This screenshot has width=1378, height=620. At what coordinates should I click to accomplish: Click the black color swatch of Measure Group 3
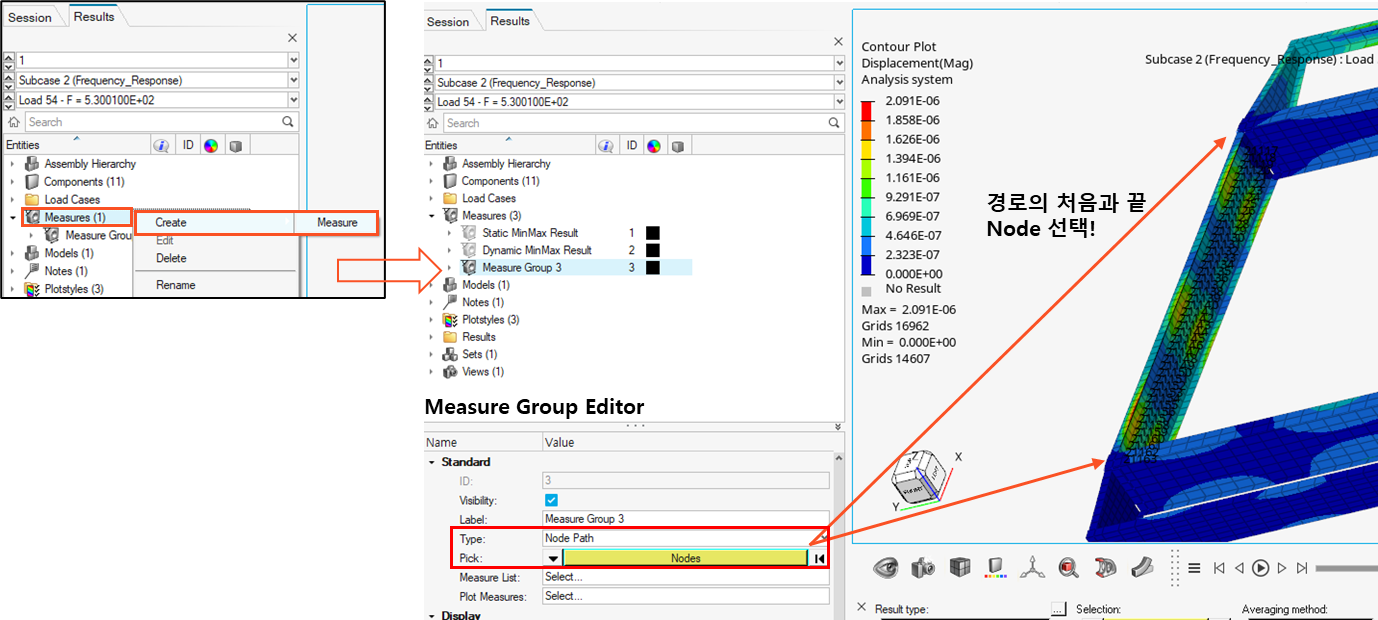coord(652,268)
